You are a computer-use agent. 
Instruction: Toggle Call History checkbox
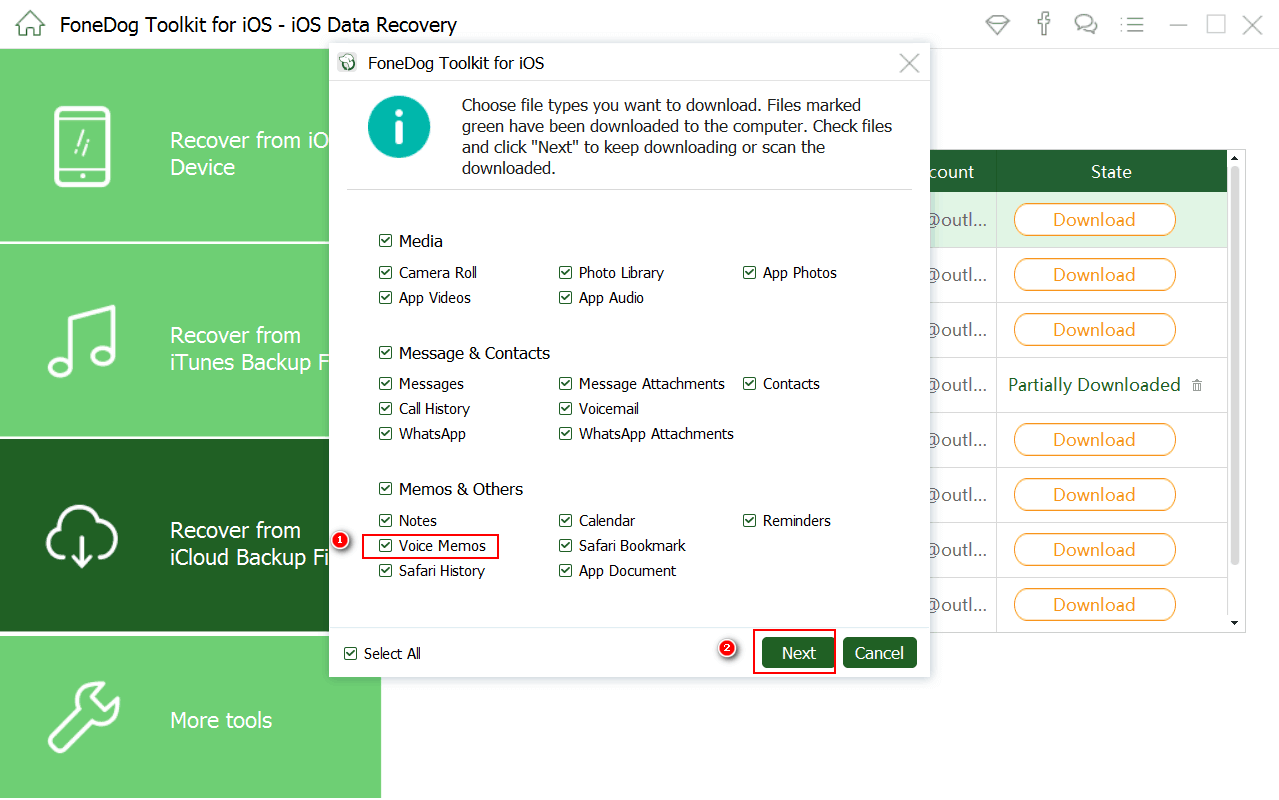pos(385,408)
